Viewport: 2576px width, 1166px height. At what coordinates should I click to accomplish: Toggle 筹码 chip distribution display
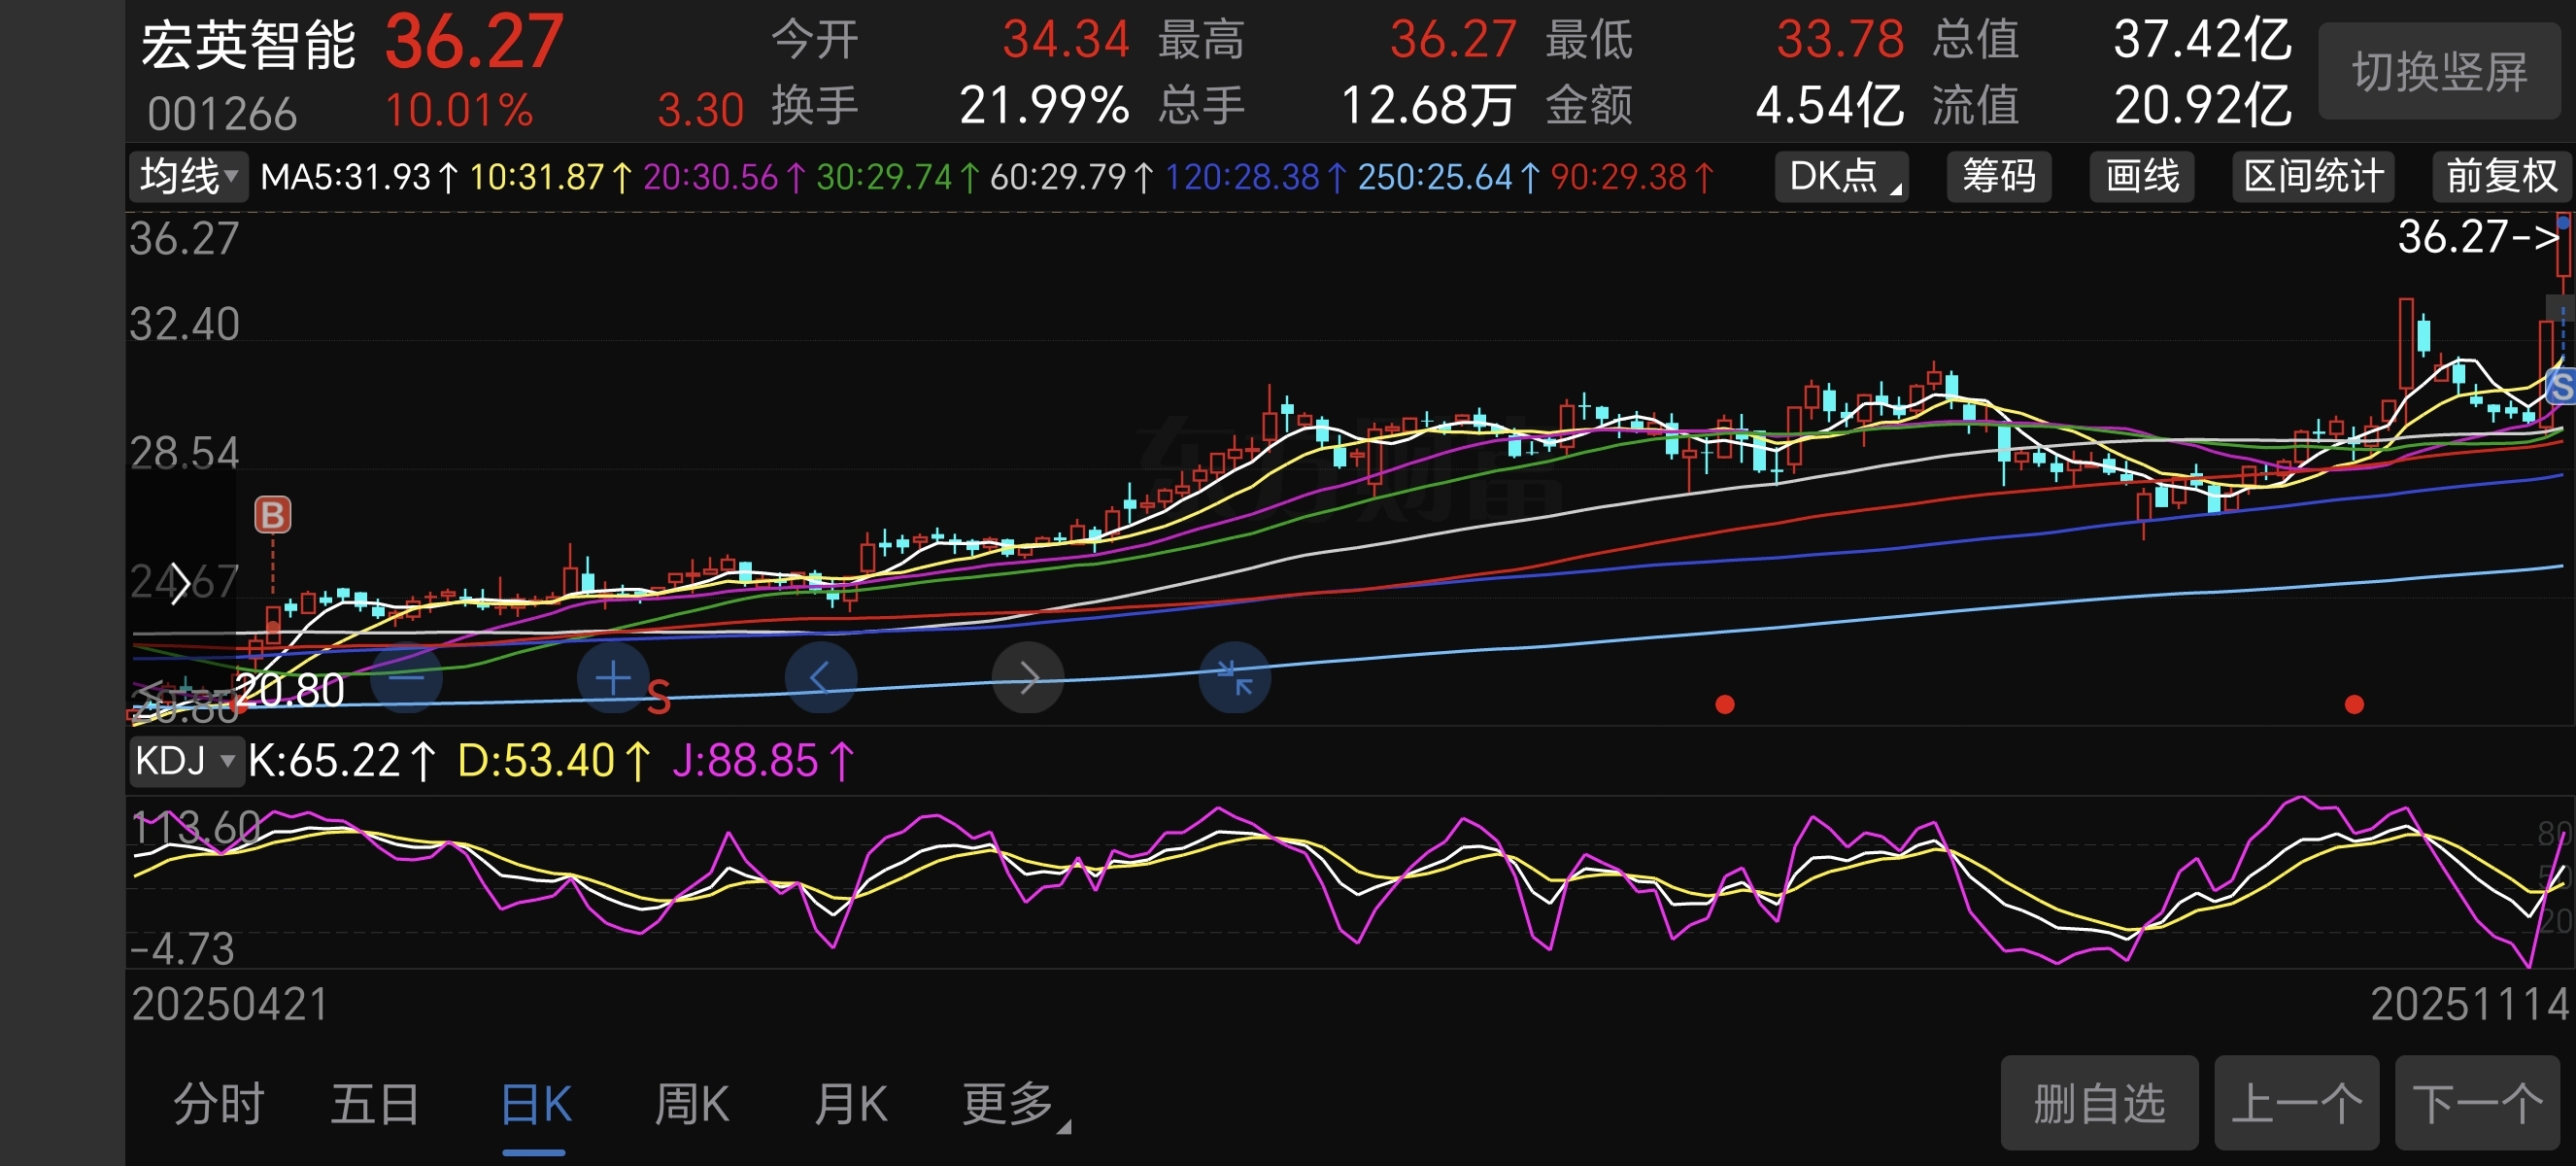1998,177
